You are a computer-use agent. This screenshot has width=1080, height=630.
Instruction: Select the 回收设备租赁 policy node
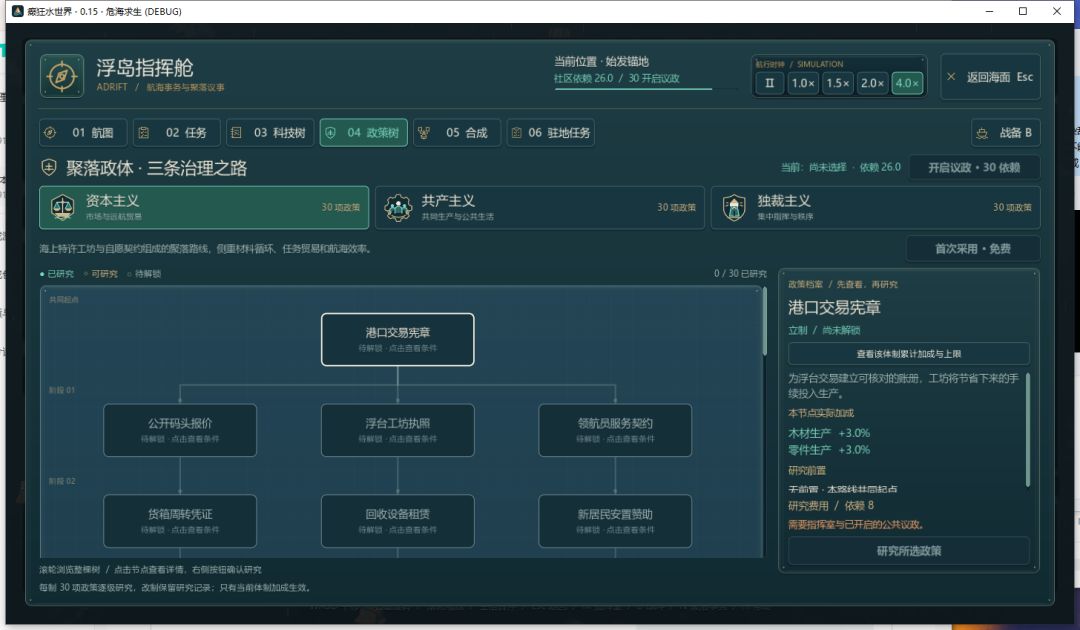397,521
